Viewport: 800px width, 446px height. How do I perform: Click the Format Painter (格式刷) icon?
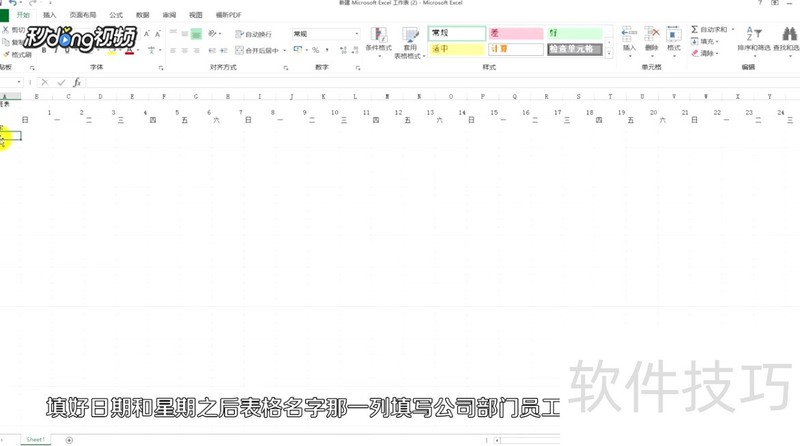tap(6, 54)
